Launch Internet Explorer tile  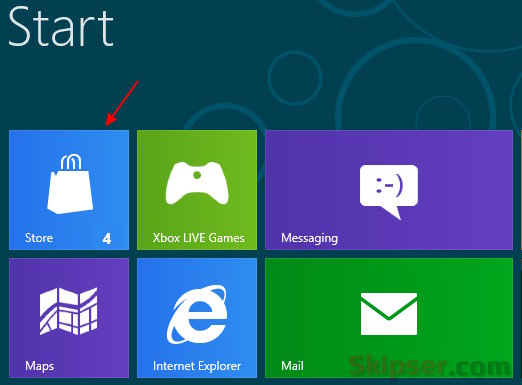[197, 318]
